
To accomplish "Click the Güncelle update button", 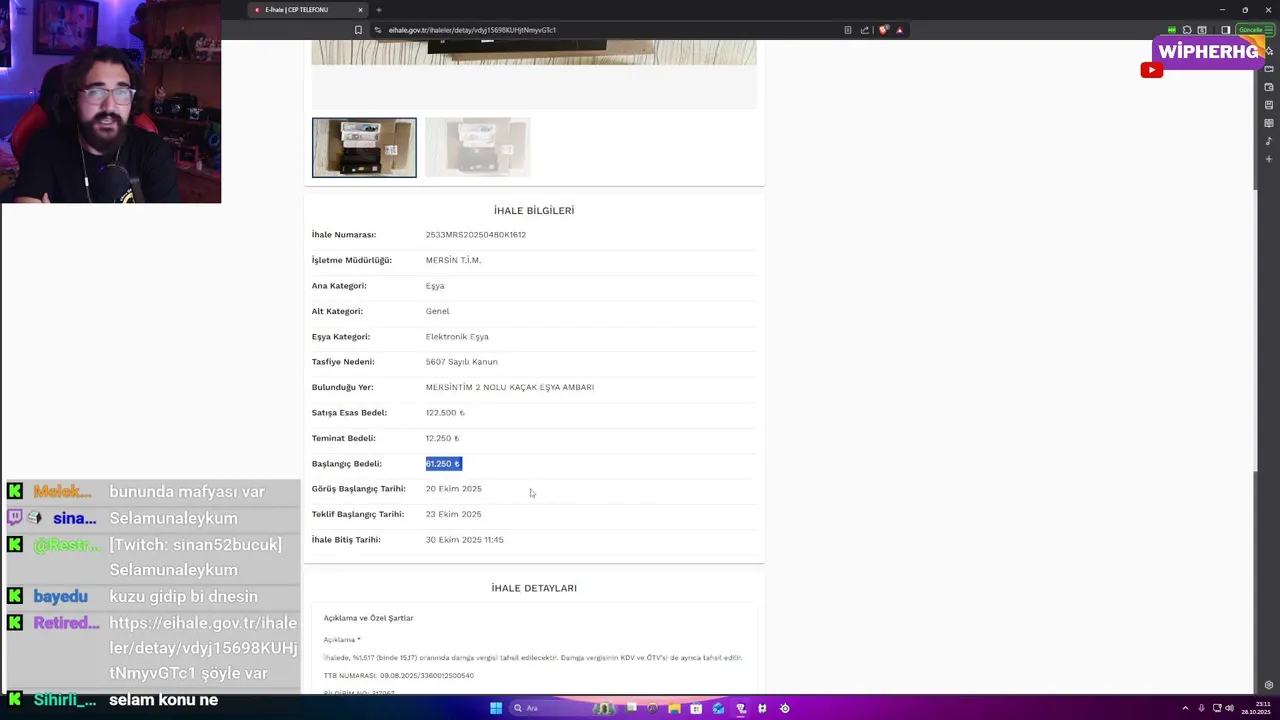I will coord(1255,30).
